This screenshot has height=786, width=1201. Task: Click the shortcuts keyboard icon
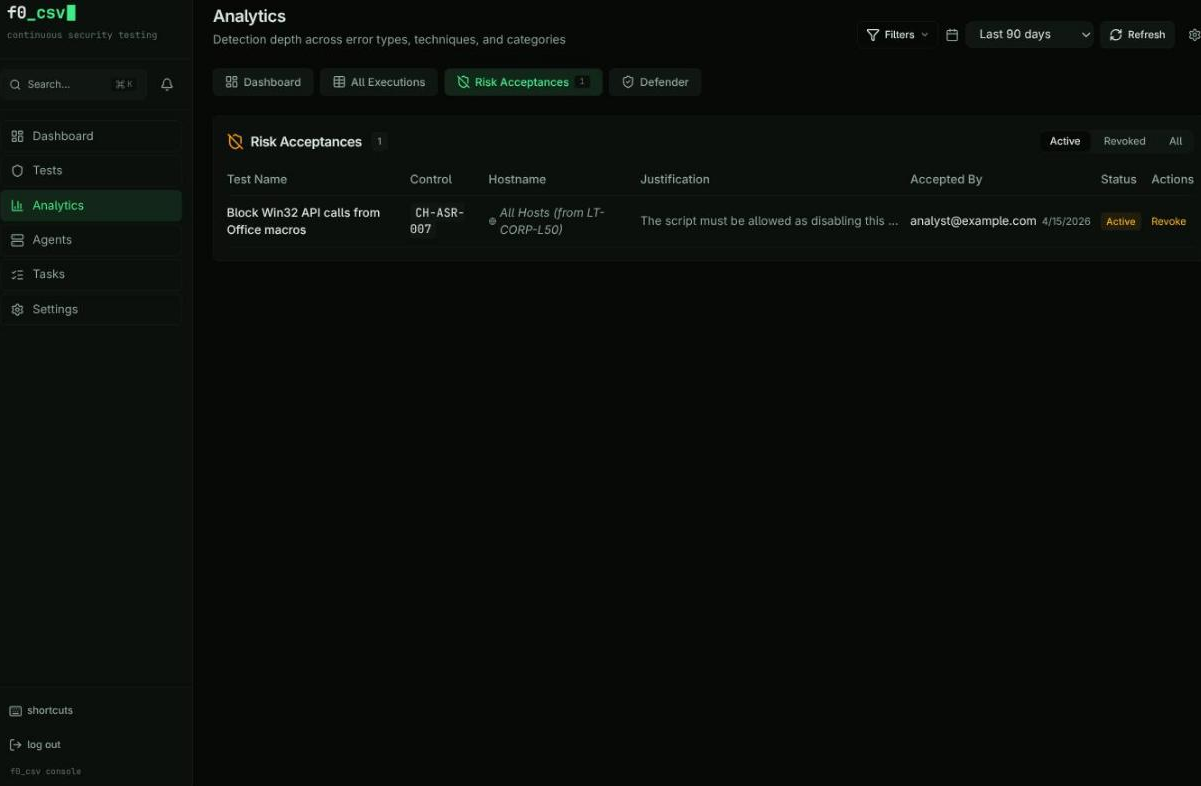point(15,711)
